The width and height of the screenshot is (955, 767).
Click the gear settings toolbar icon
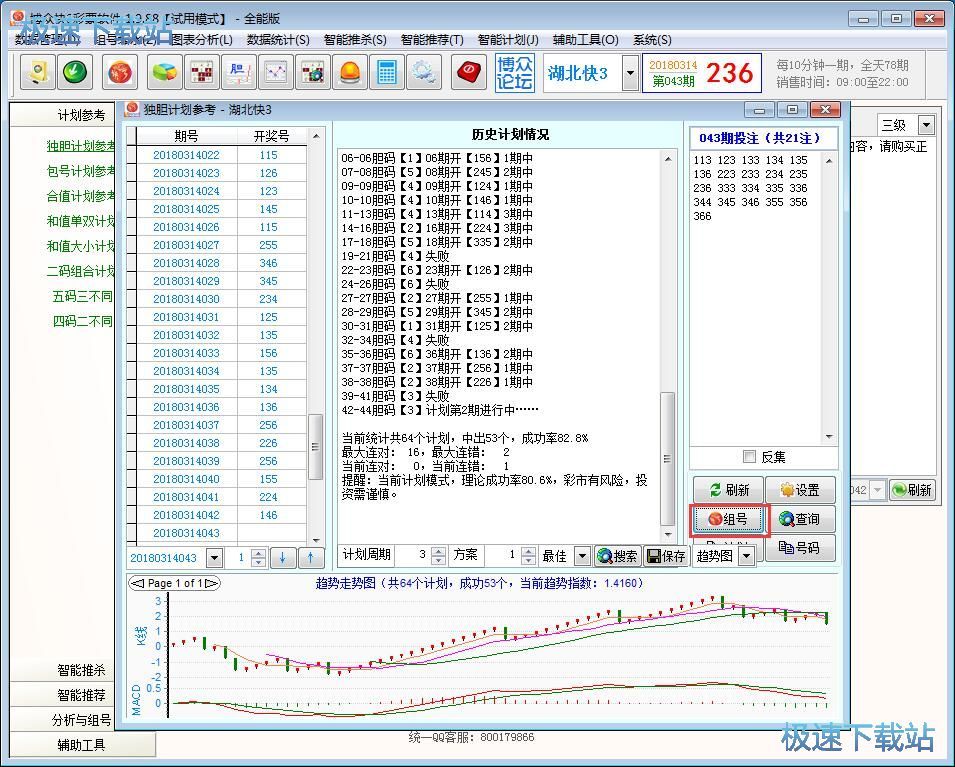point(422,72)
